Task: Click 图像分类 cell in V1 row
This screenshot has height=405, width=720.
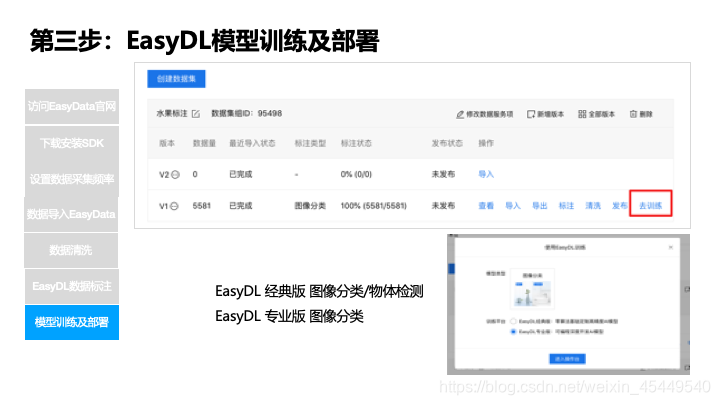Action: (310, 206)
